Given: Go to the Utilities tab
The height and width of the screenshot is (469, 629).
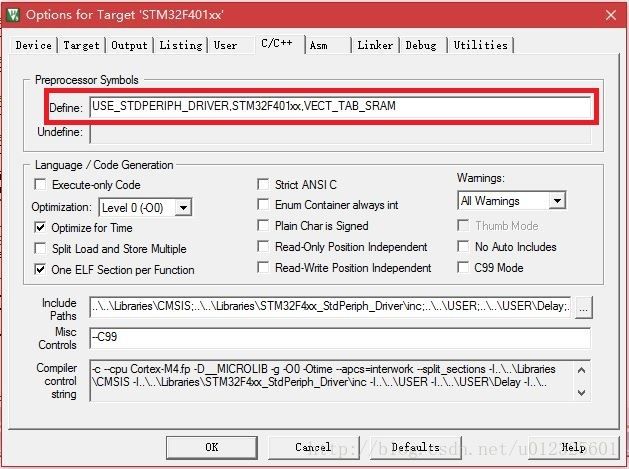Looking at the screenshot, I should (481, 45).
